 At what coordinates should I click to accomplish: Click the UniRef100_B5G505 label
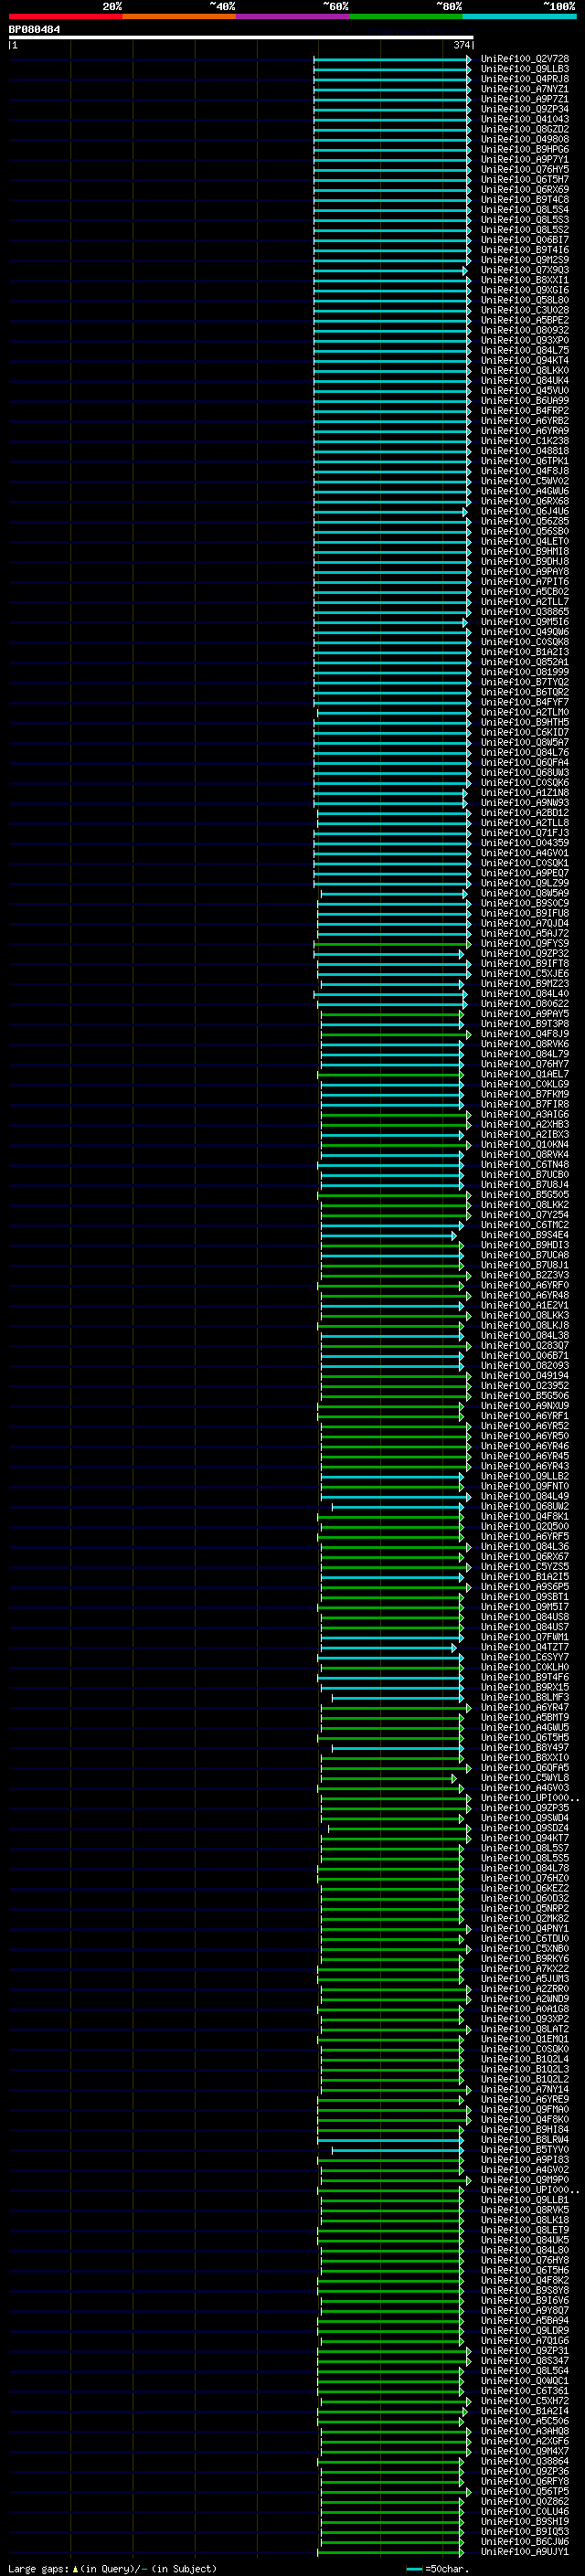tap(525, 1195)
